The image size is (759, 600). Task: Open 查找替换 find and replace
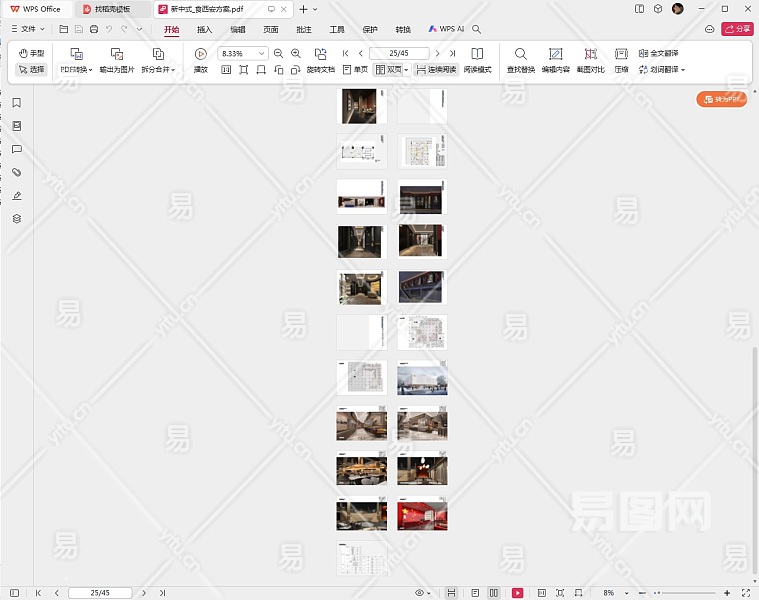point(520,54)
